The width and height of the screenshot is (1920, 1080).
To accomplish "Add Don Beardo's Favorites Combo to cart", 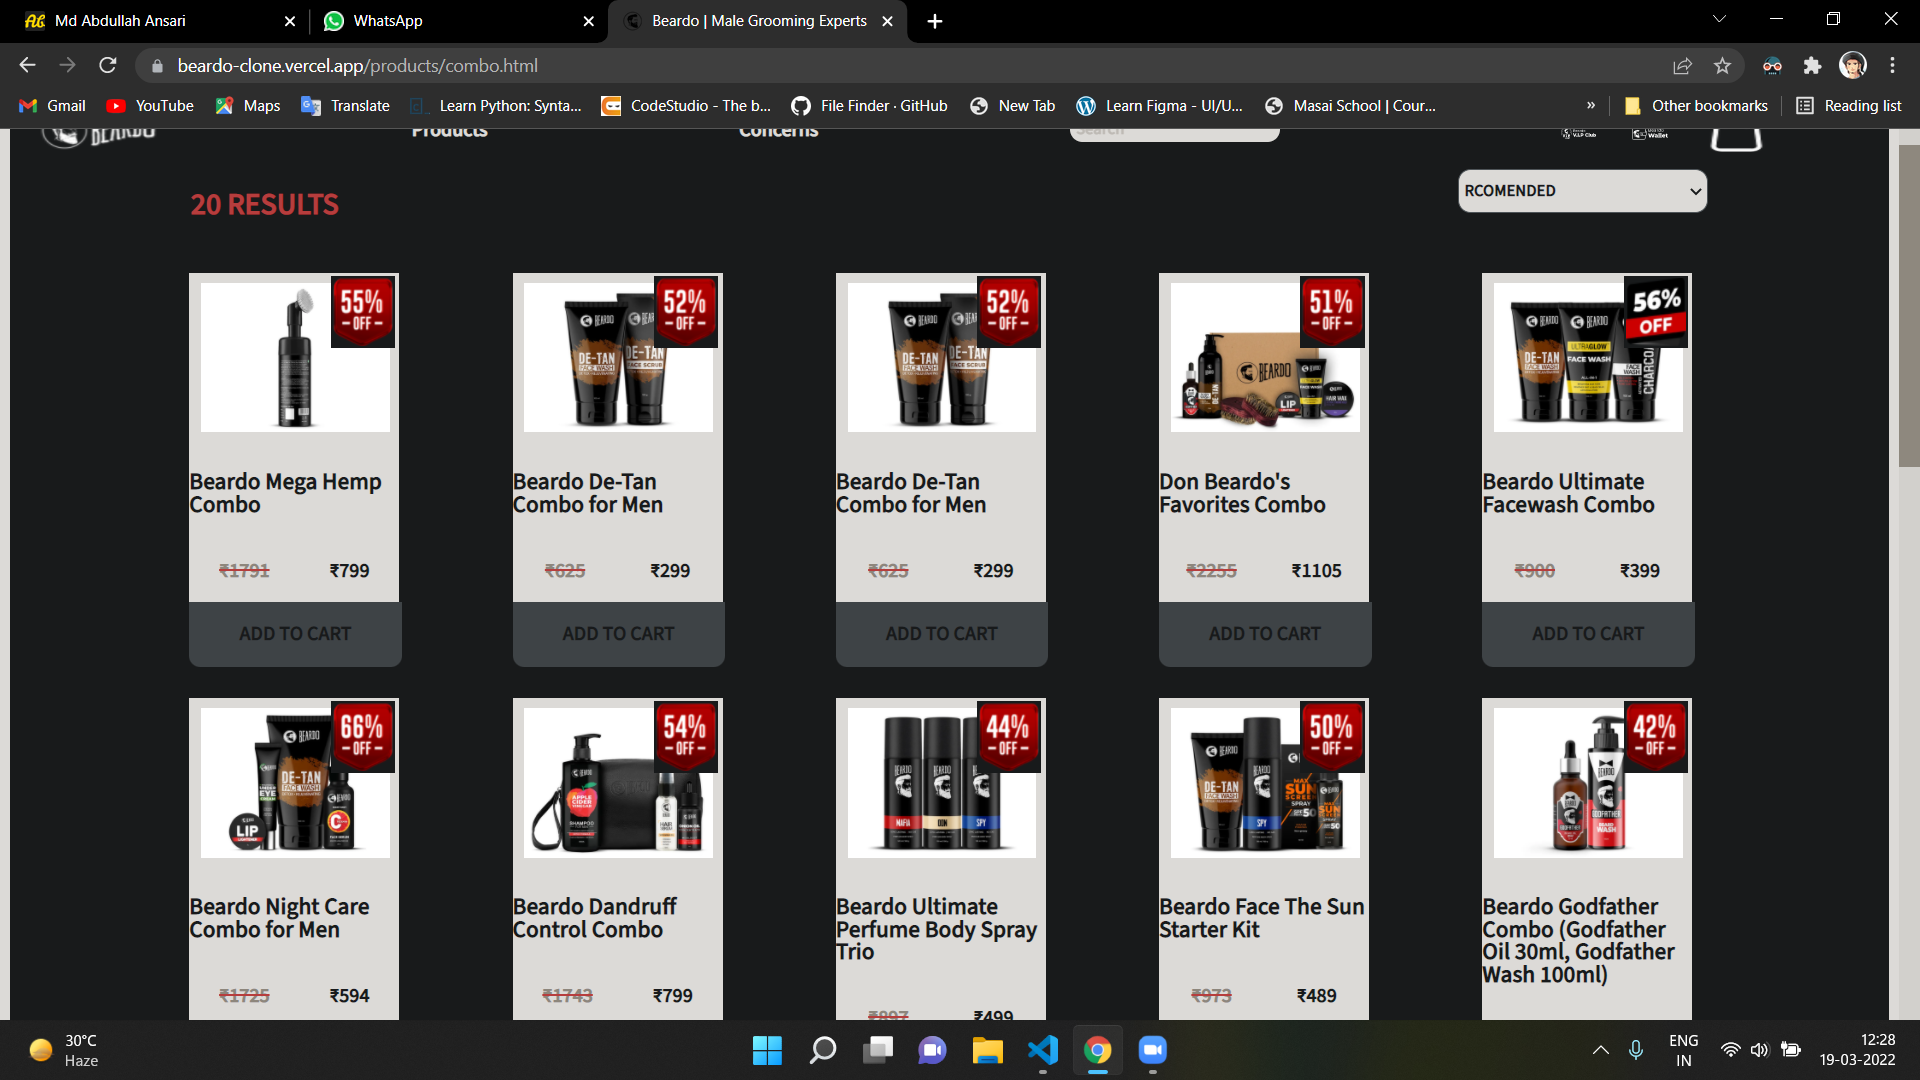I will [1265, 634].
